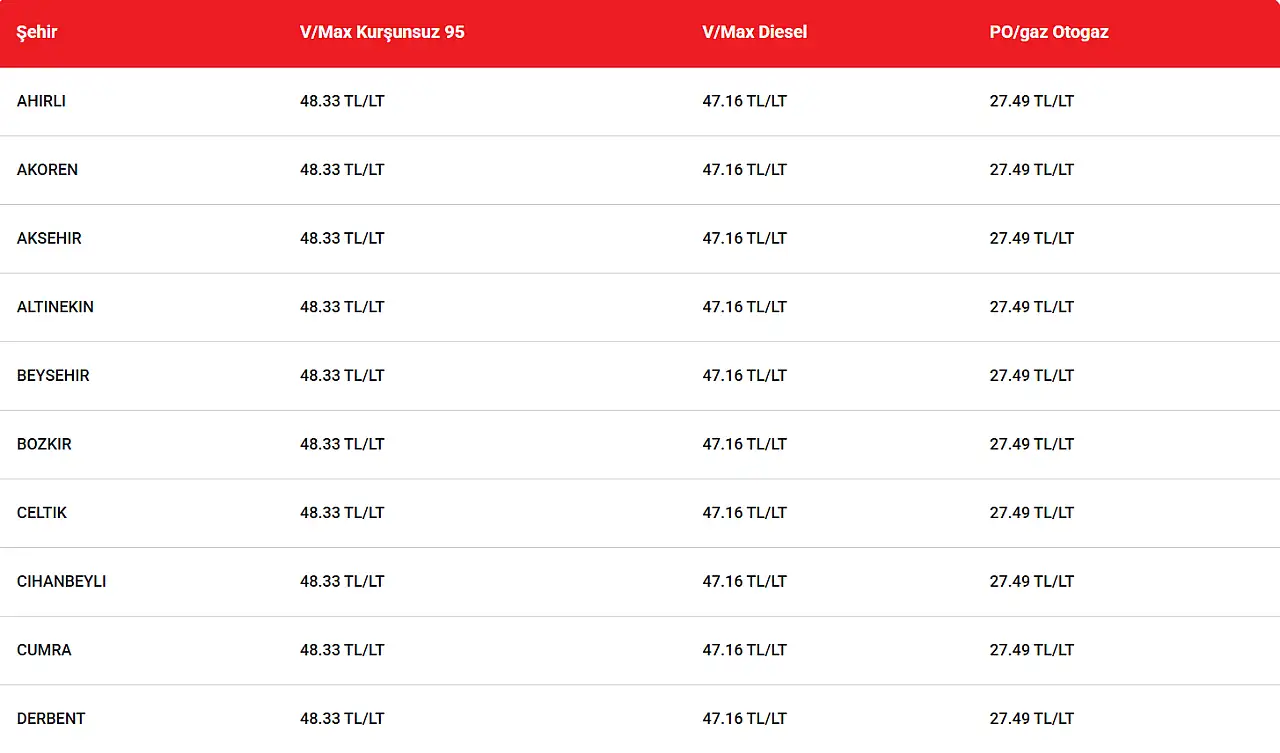Screen dimensions: 1280x753
Task: Click the V/Max Diesel column header
Action: (x=754, y=32)
